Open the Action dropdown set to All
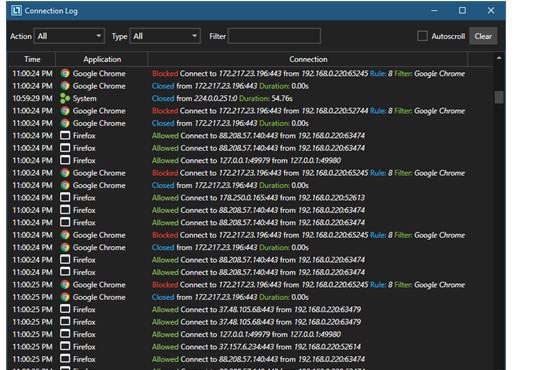 [x=69, y=36]
